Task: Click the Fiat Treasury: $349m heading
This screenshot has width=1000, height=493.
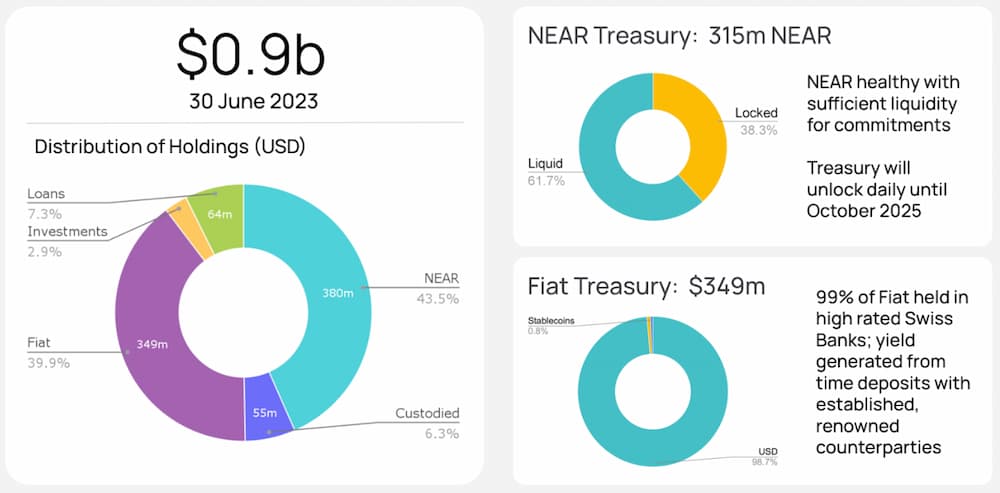Action: point(646,286)
